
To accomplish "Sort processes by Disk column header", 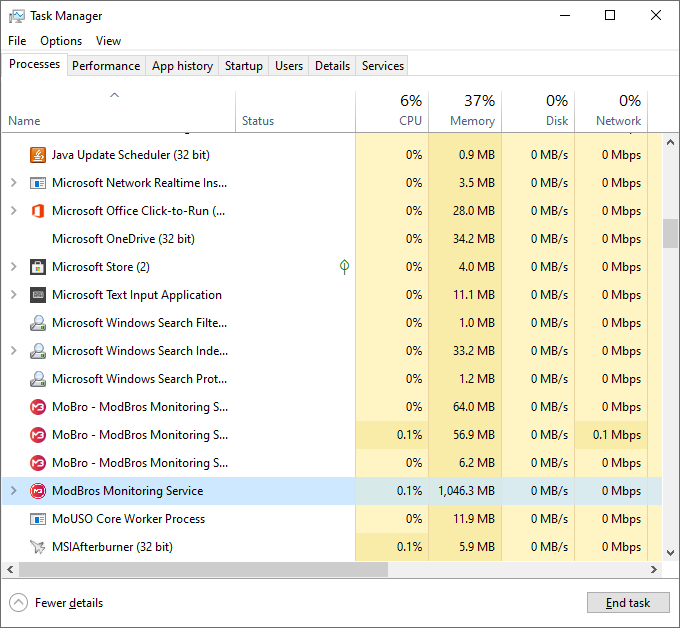I will pos(538,111).
